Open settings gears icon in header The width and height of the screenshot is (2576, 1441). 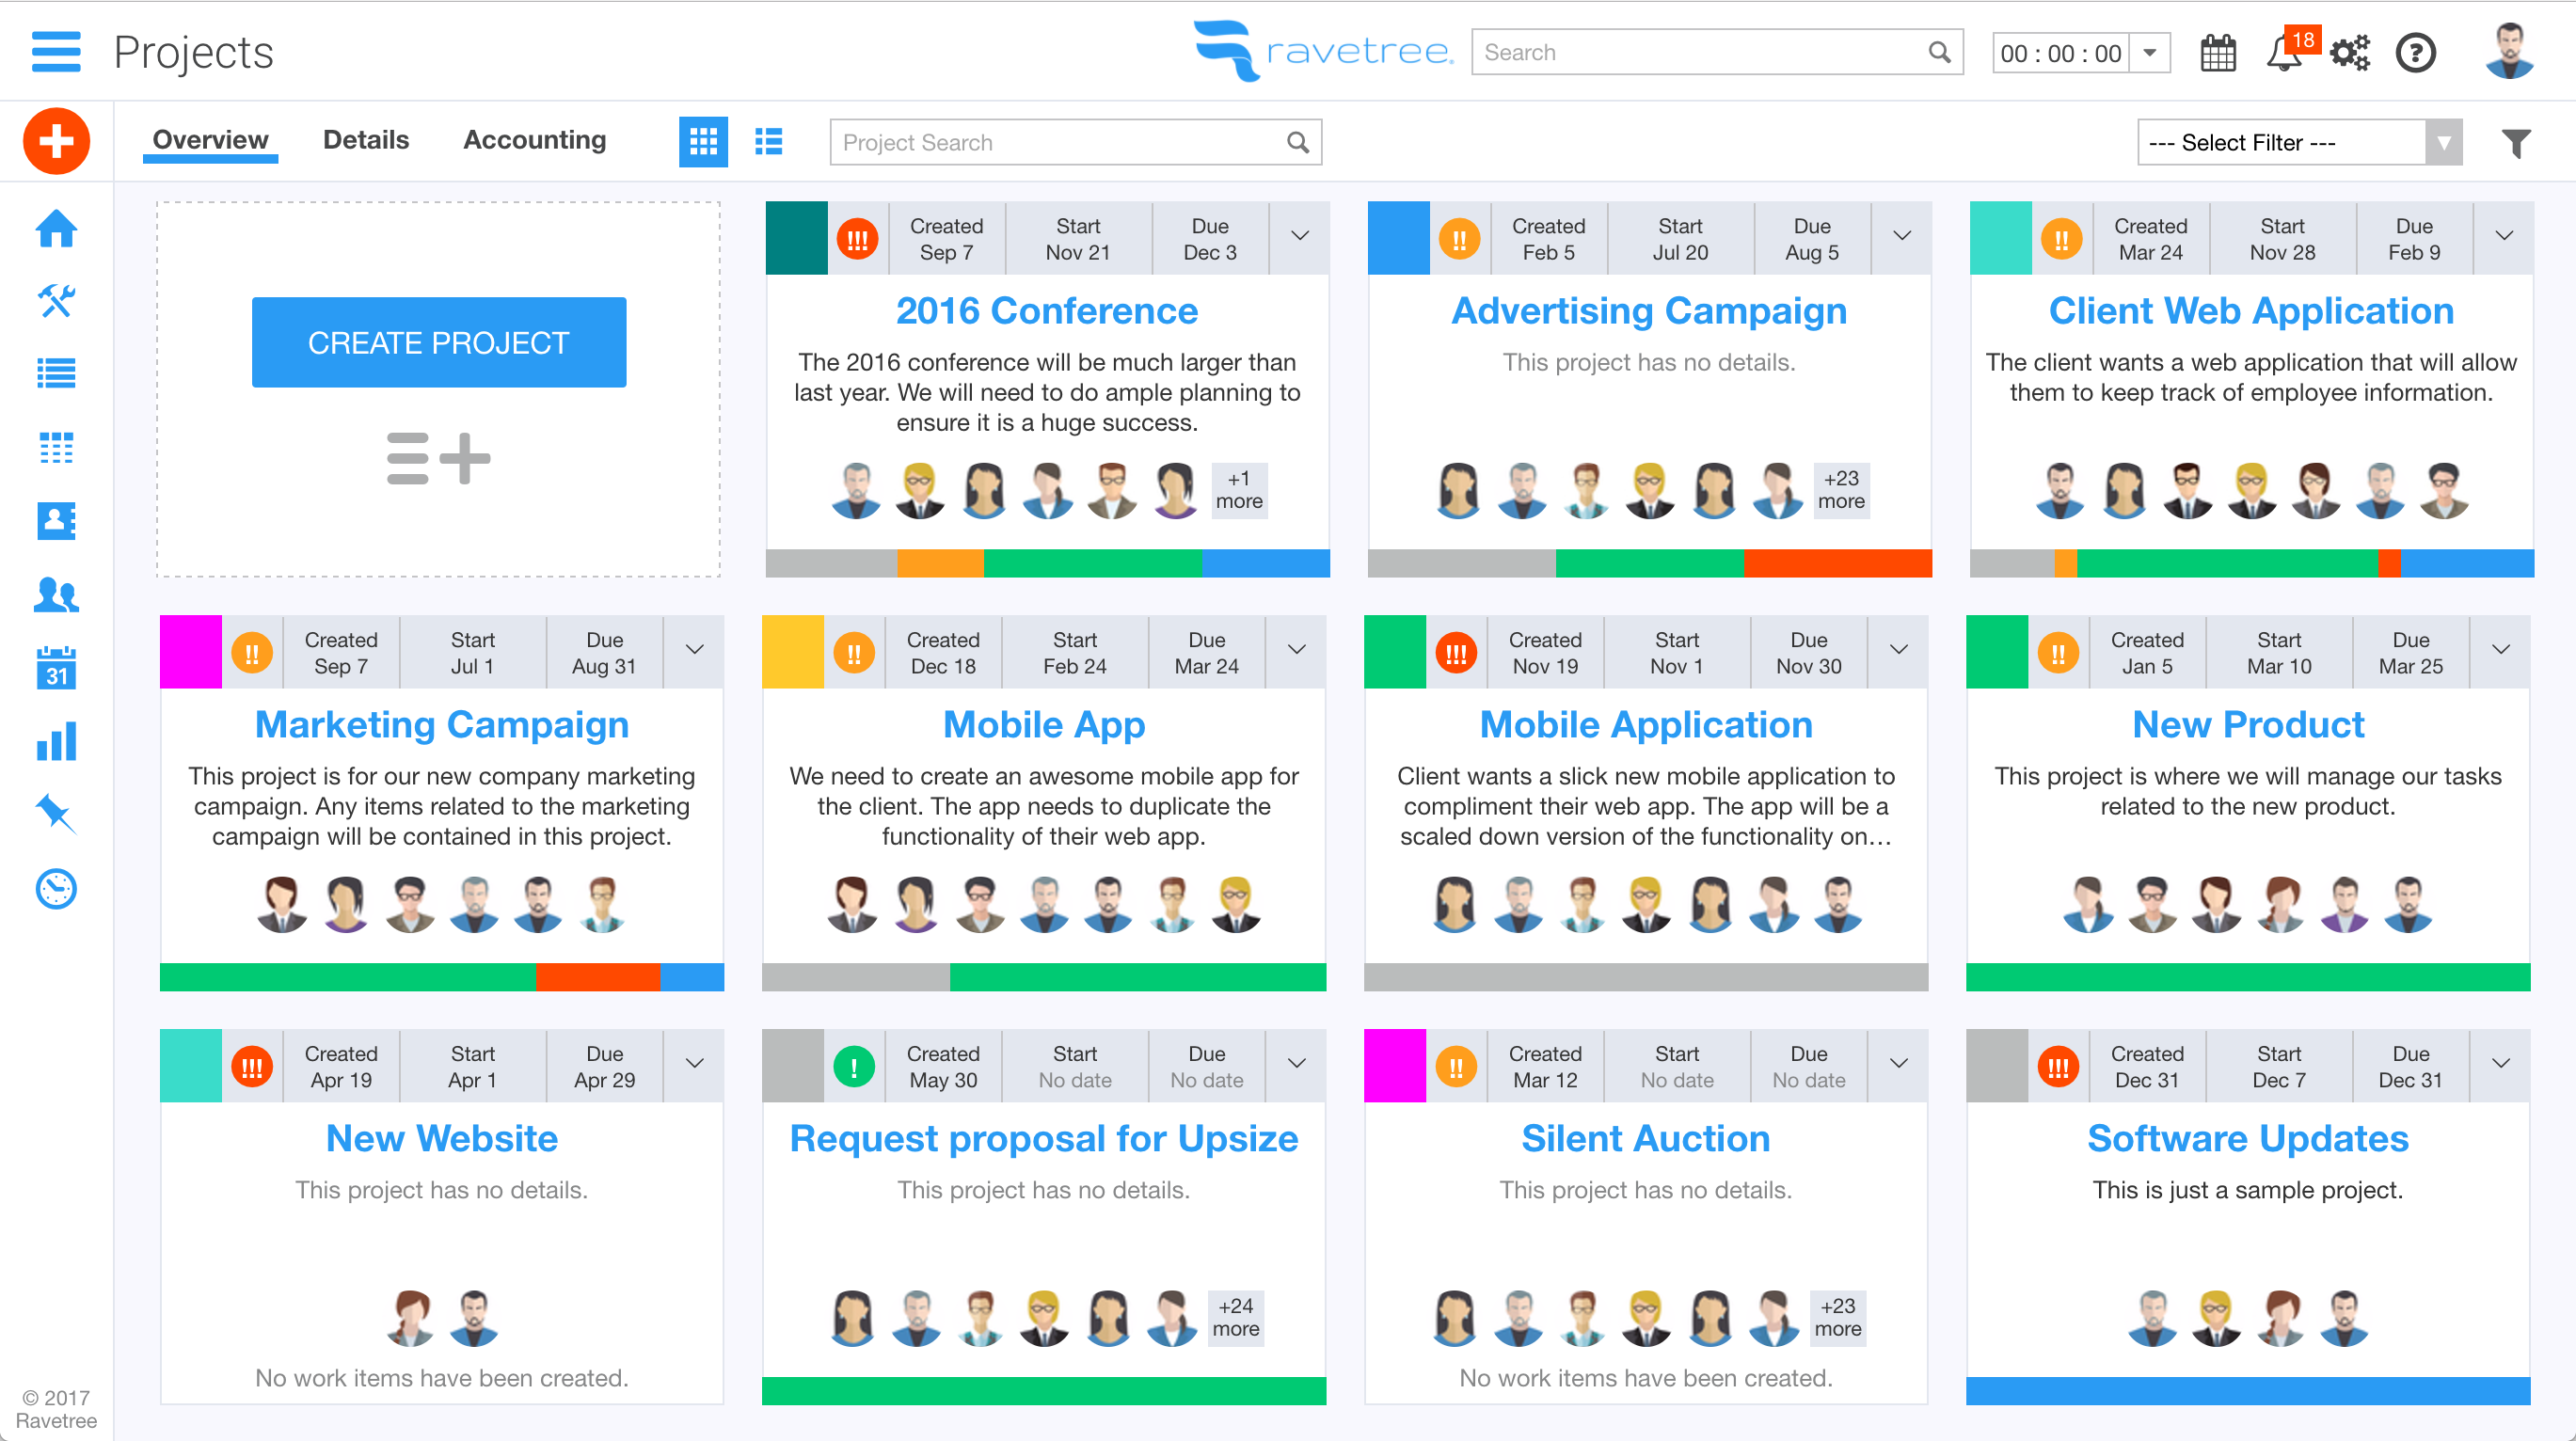click(2349, 53)
